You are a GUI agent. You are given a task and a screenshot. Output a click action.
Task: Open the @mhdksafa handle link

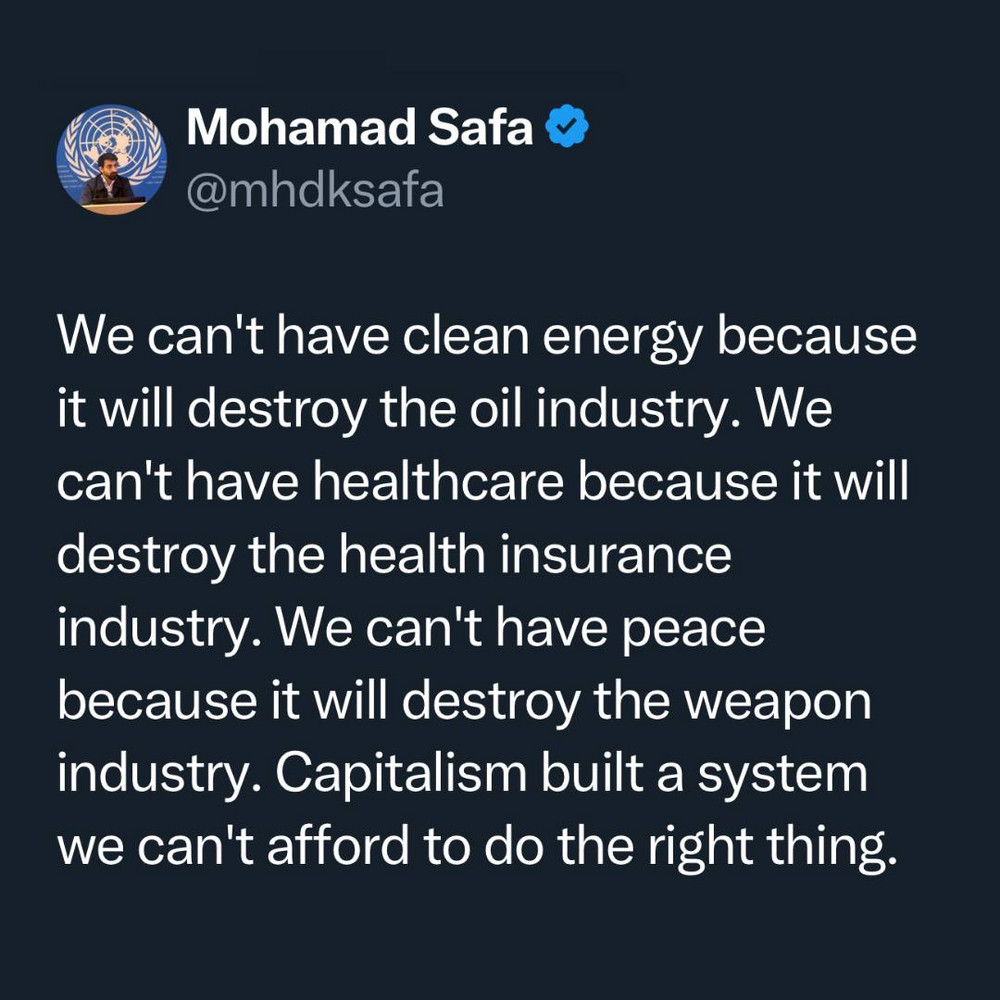pos(315,188)
